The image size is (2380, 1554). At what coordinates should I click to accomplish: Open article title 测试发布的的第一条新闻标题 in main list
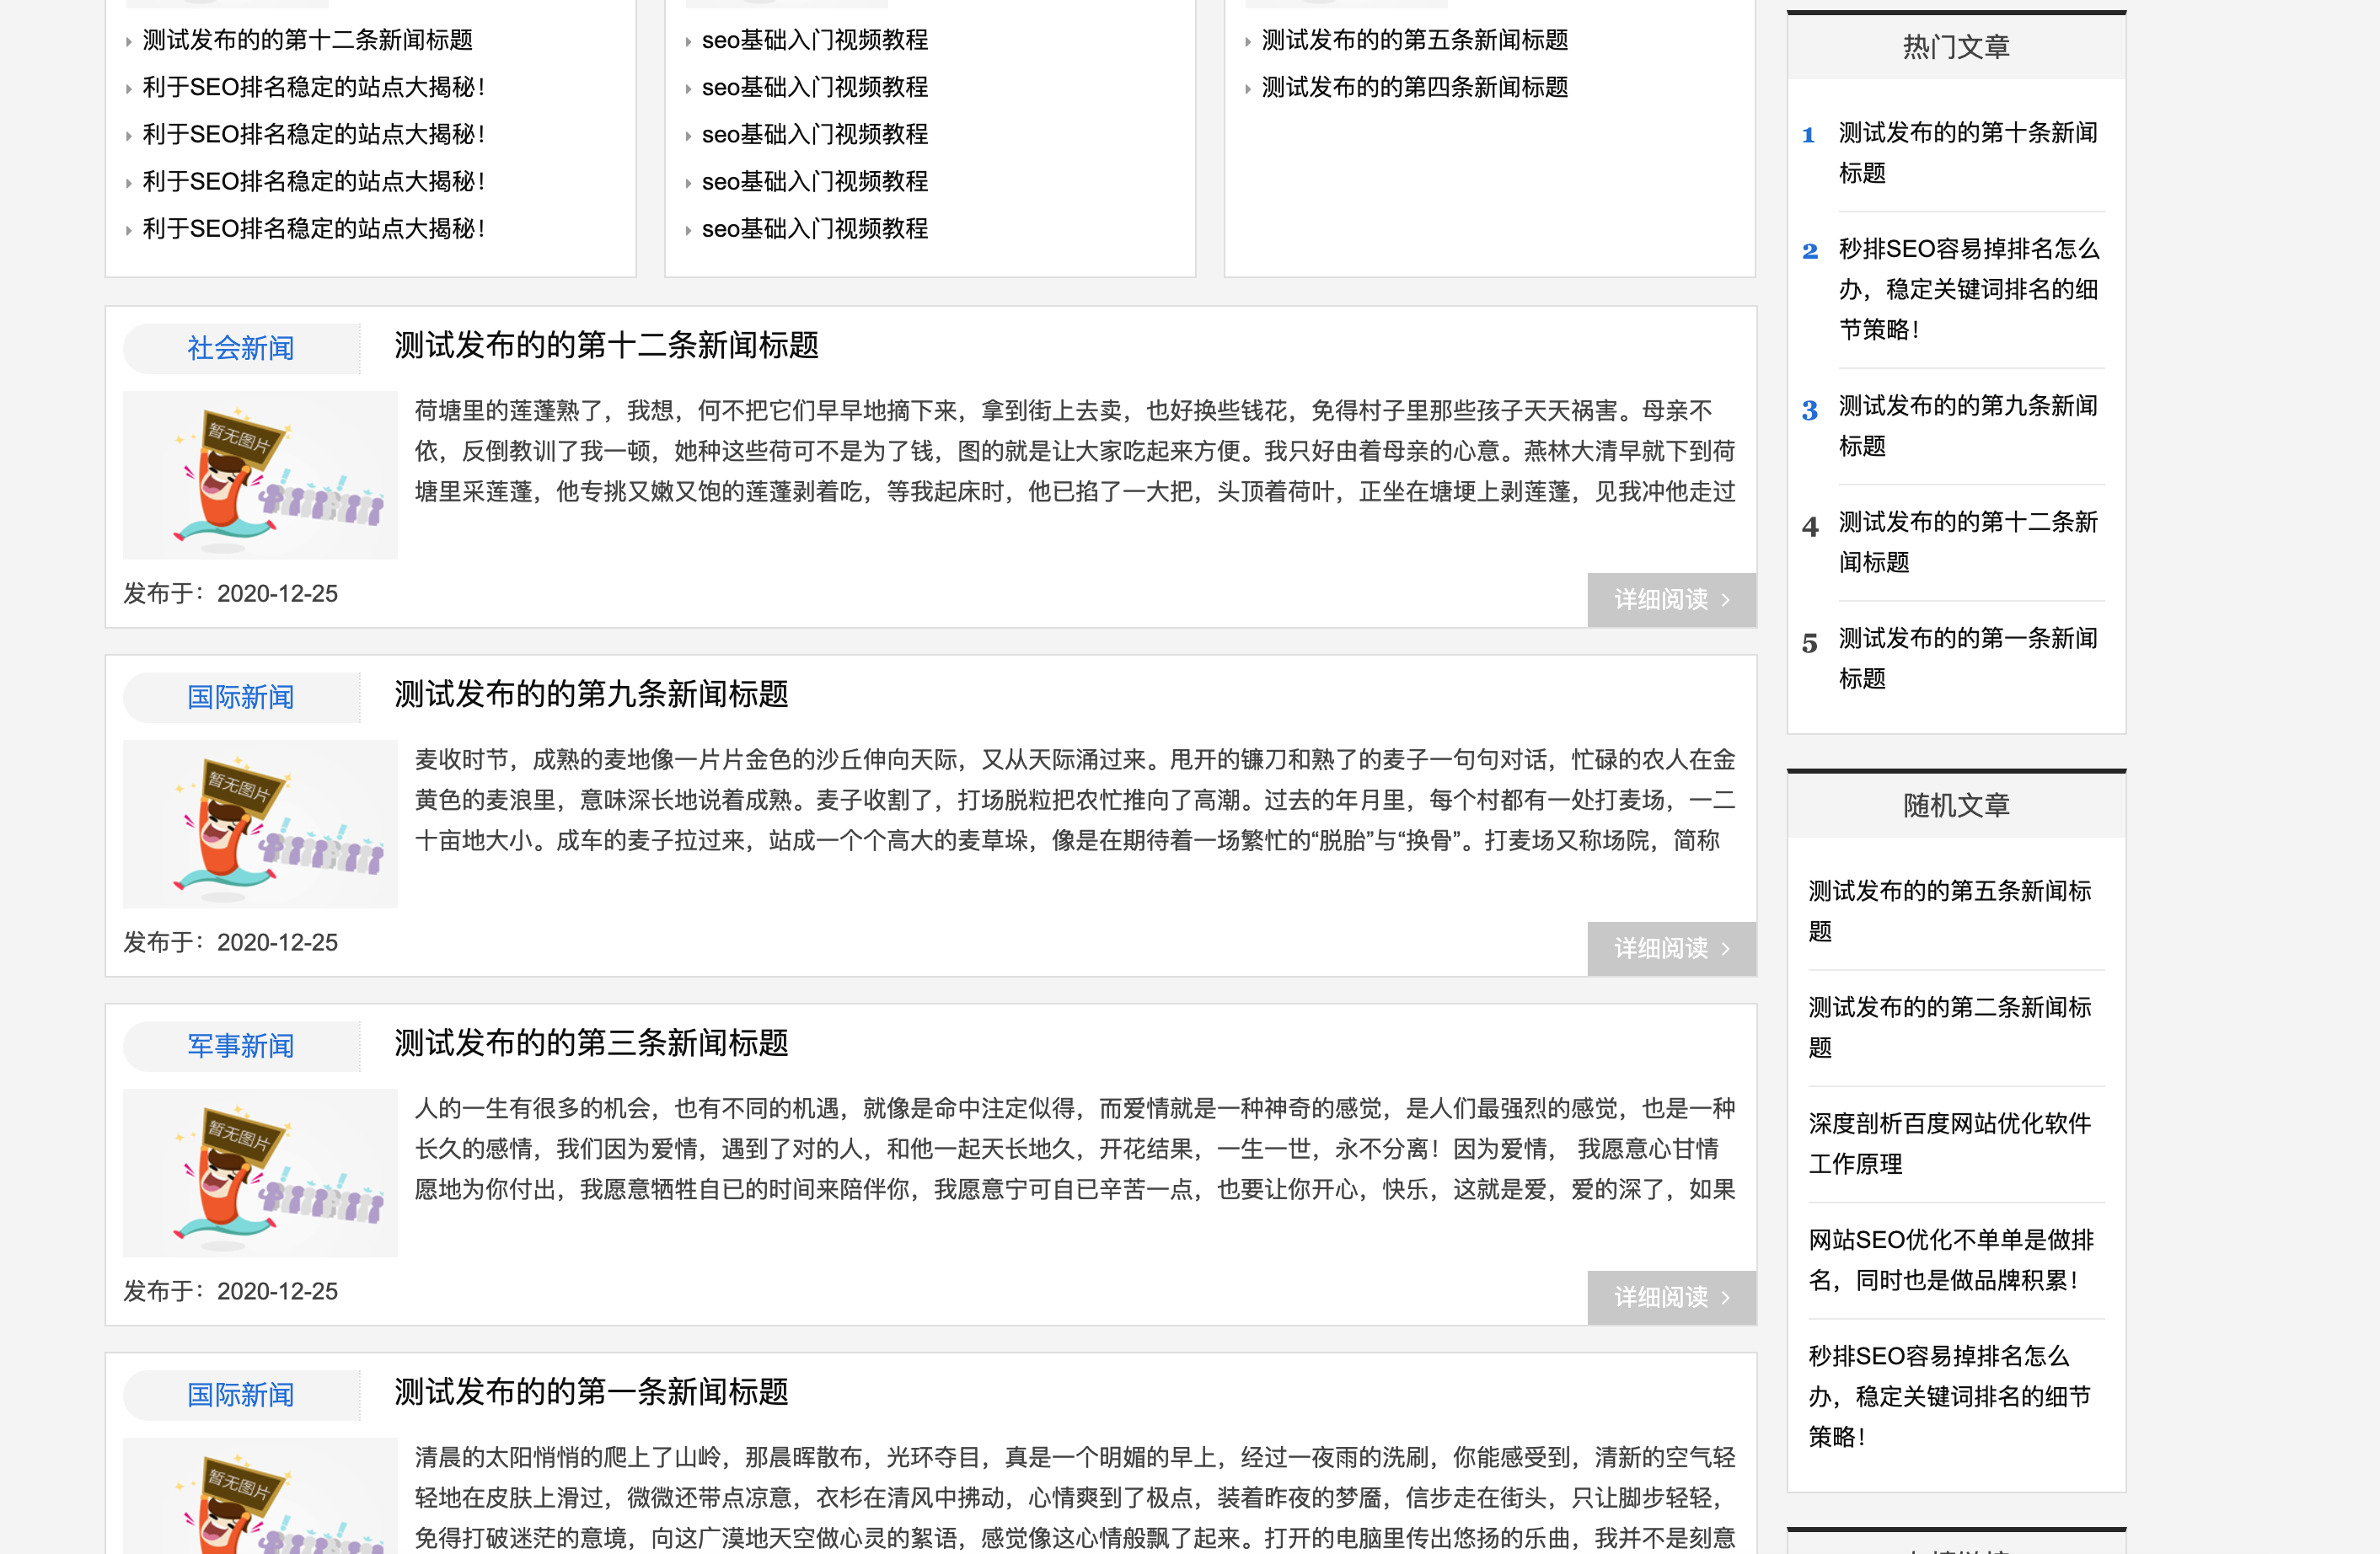tap(591, 1392)
